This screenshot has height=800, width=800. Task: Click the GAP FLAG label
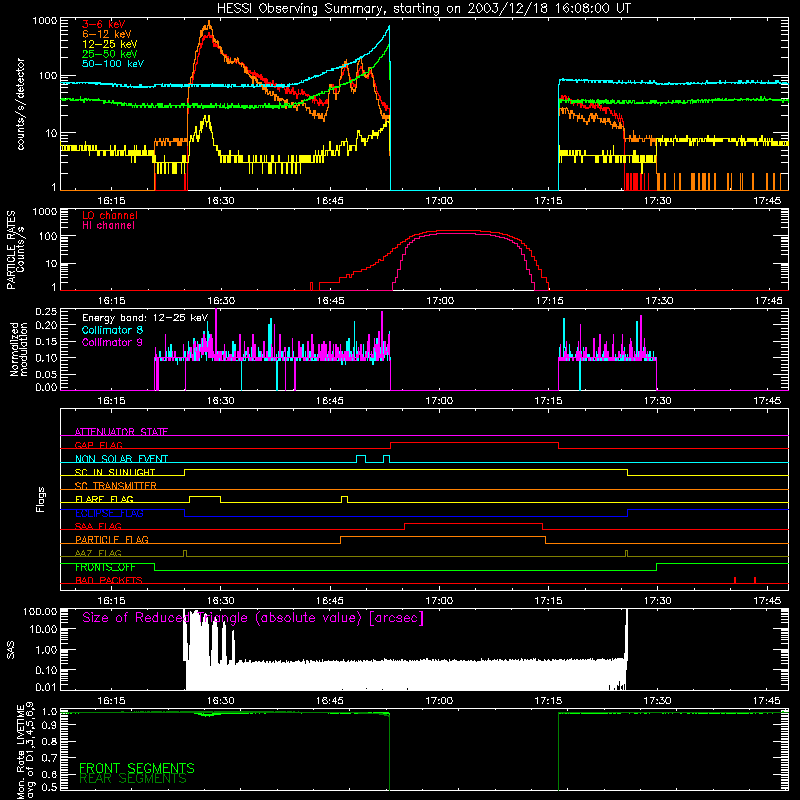pyautogui.click(x=98, y=445)
